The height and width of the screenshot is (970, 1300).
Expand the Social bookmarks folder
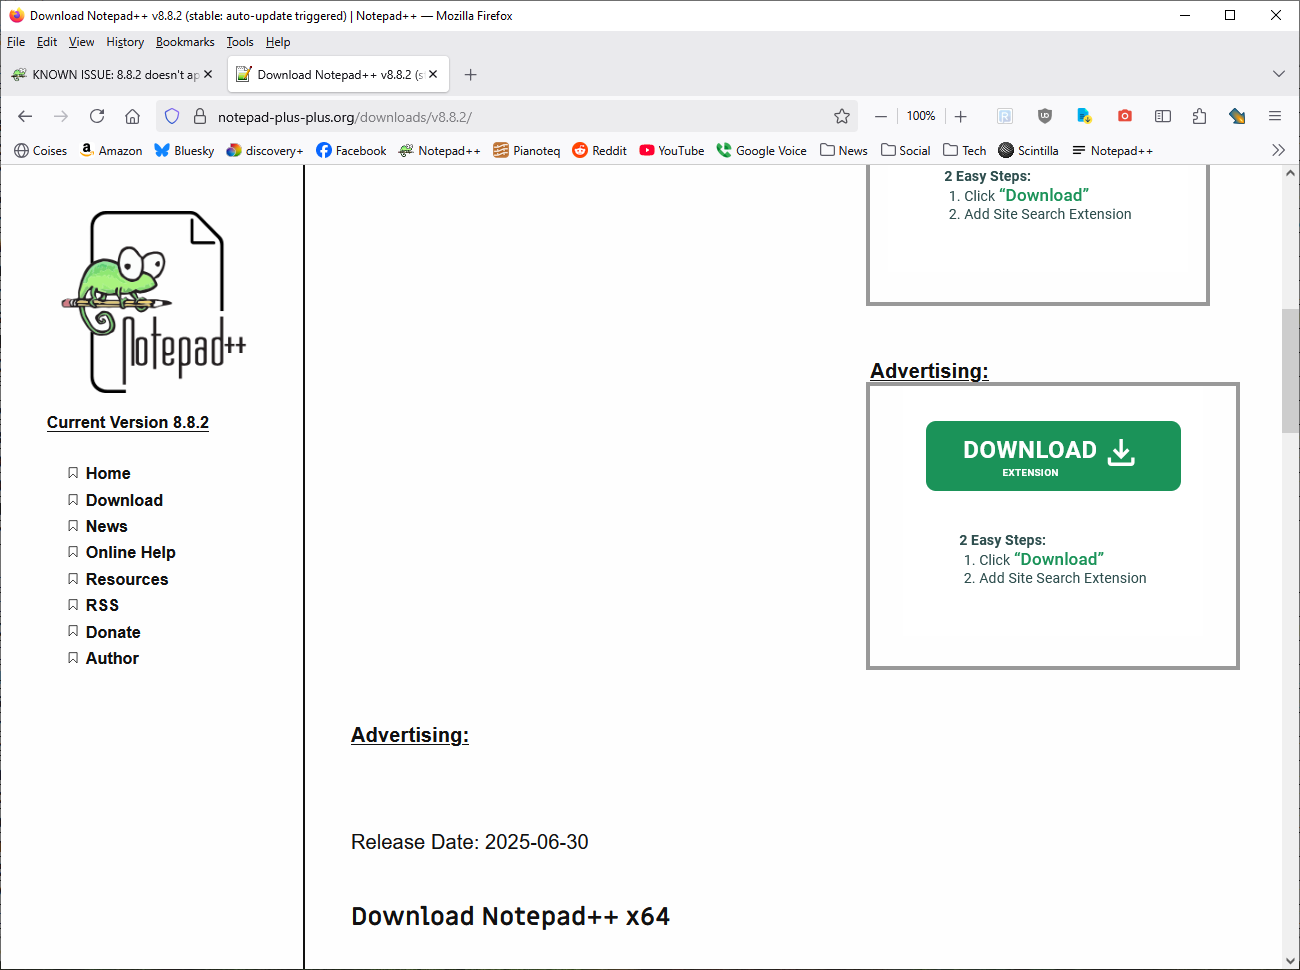[905, 150]
